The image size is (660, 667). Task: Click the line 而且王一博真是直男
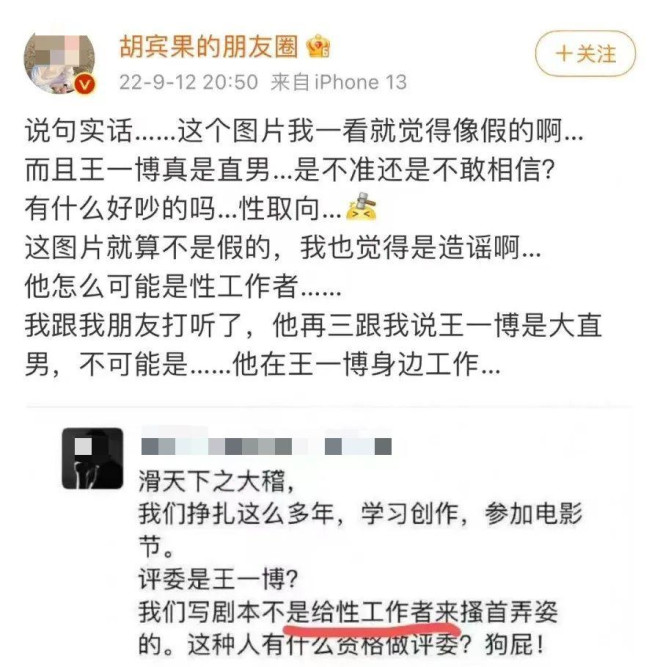pos(290,169)
